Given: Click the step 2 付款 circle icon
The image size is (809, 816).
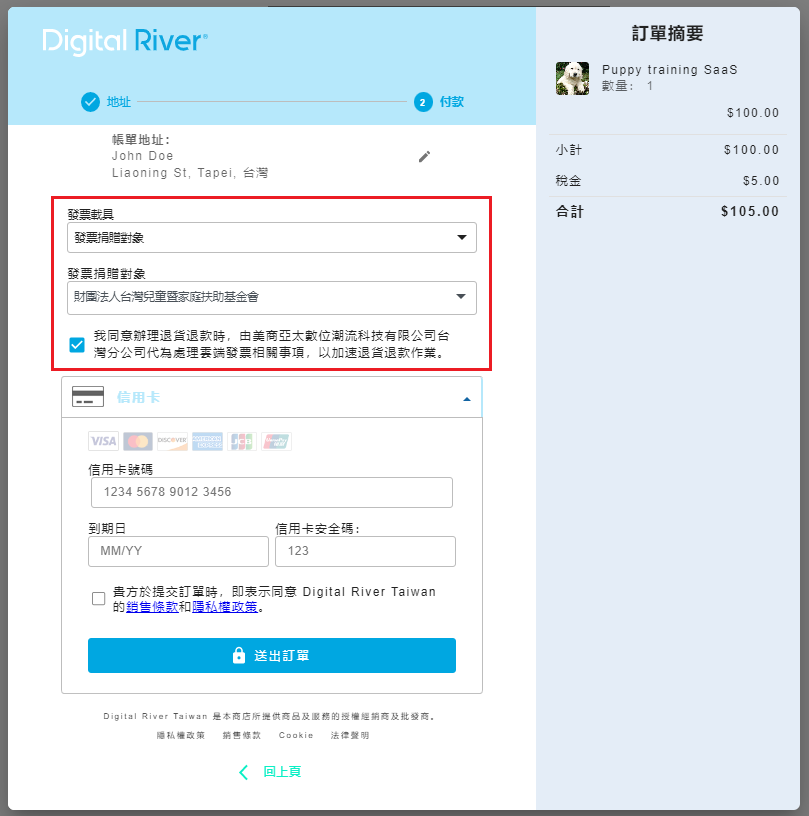Looking at the screenshot, I should [422, 102].
